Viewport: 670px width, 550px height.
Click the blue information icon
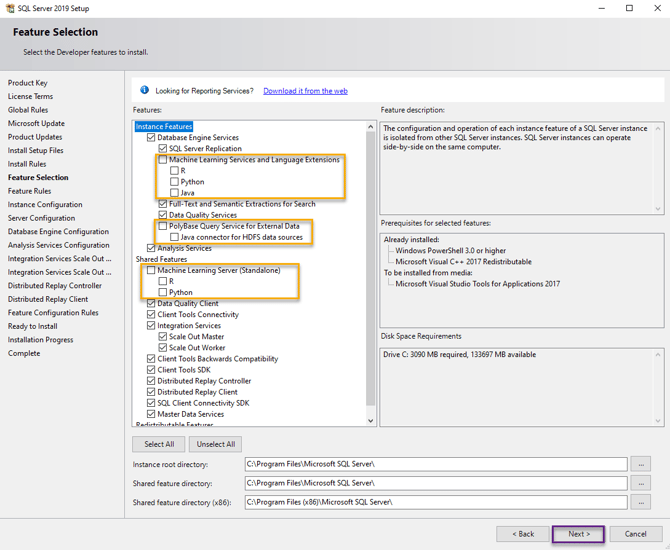(x=144, y=91)
